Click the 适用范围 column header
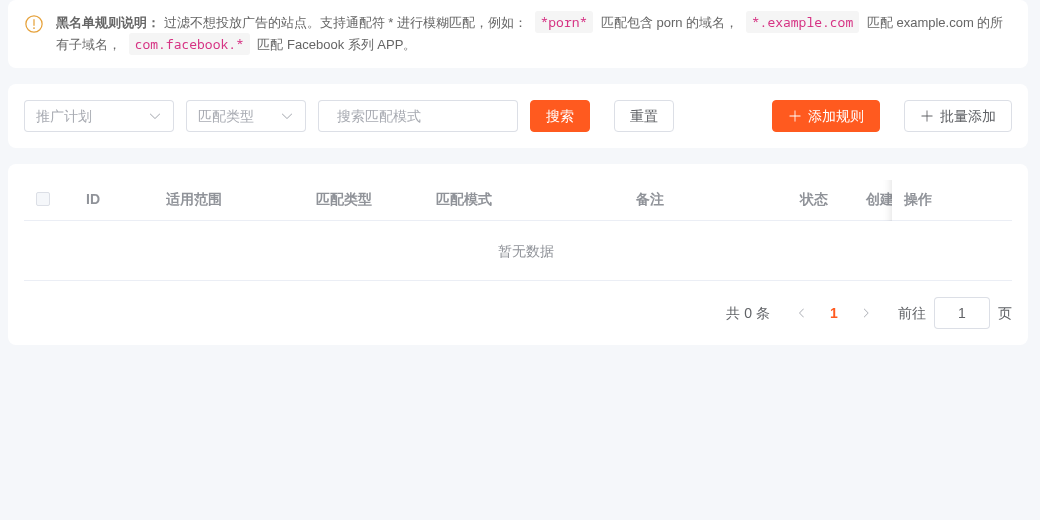This screenshot has height=520, width=1040. 194,200
